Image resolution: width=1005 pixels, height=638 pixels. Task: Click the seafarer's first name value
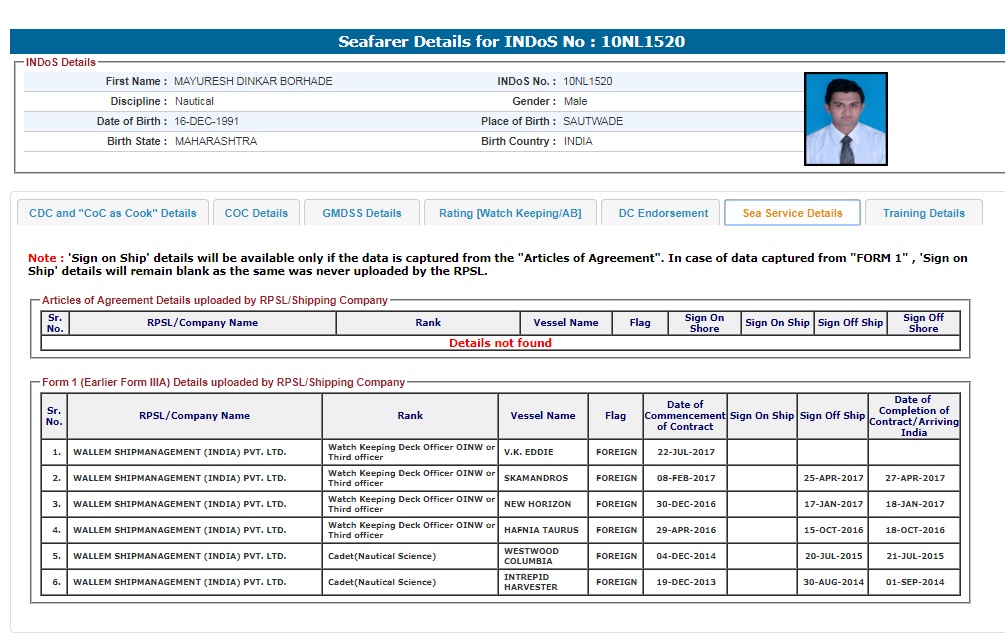pos(253,81)
